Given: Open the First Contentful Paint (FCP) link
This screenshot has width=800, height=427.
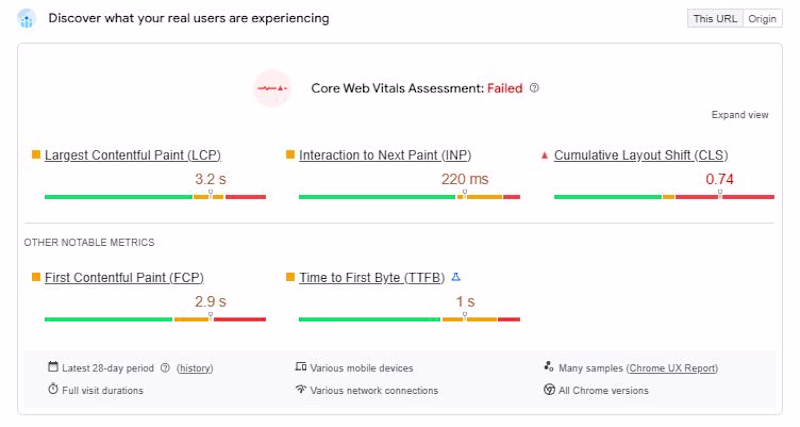Looking at the screenshot, I should coord(124,277).
